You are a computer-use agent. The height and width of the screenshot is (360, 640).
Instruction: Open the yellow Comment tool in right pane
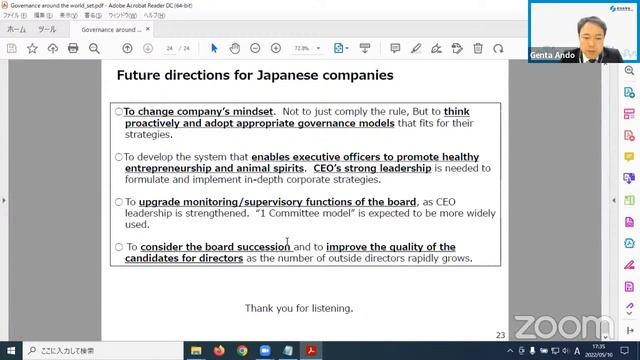click(x=629, y=157)
